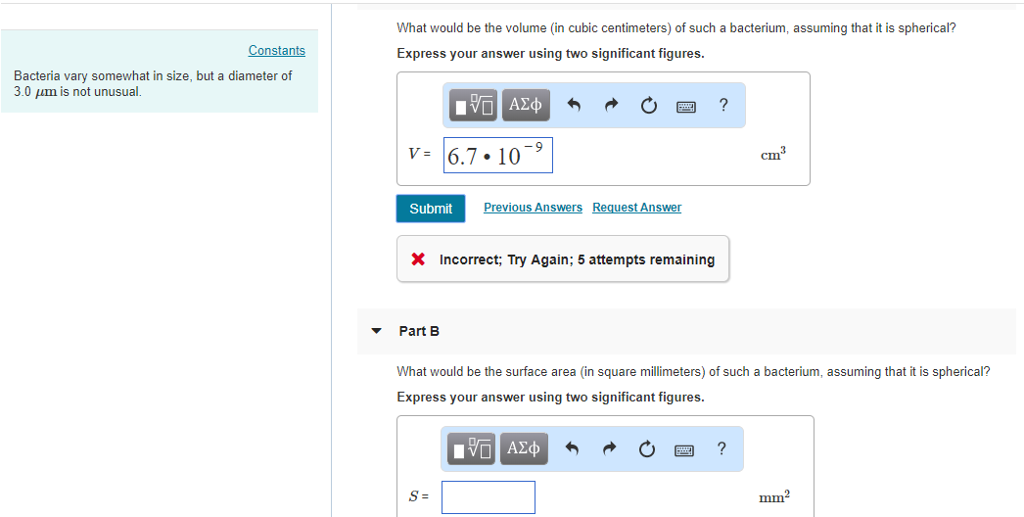The width and height of the screenshot is (1024, 517).
Task: Reset the Part B answer field
Action: pos(647,449)
